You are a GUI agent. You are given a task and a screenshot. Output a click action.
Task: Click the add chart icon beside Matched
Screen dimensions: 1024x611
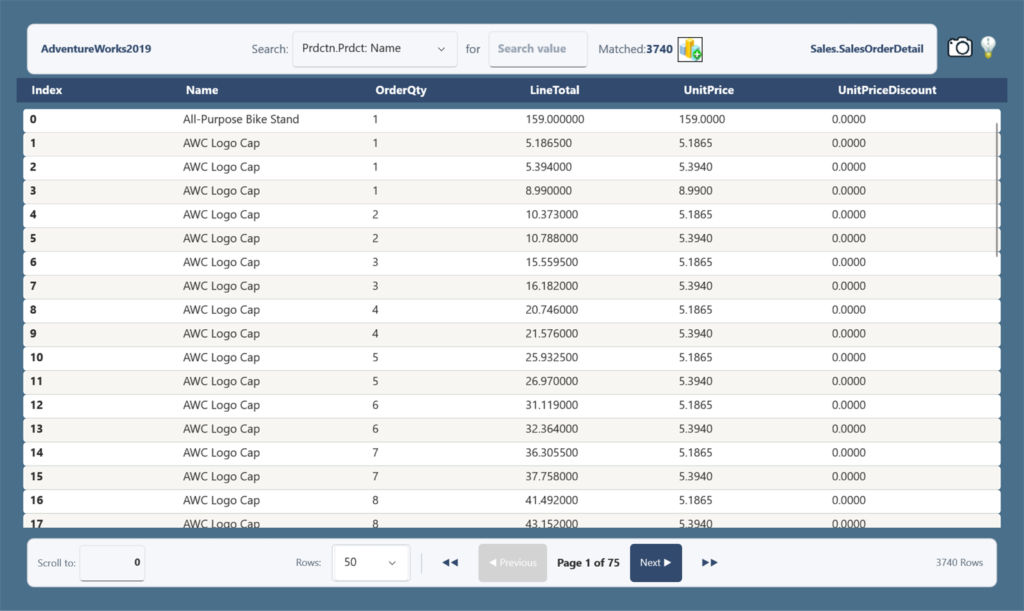click(x=690, y=49)
